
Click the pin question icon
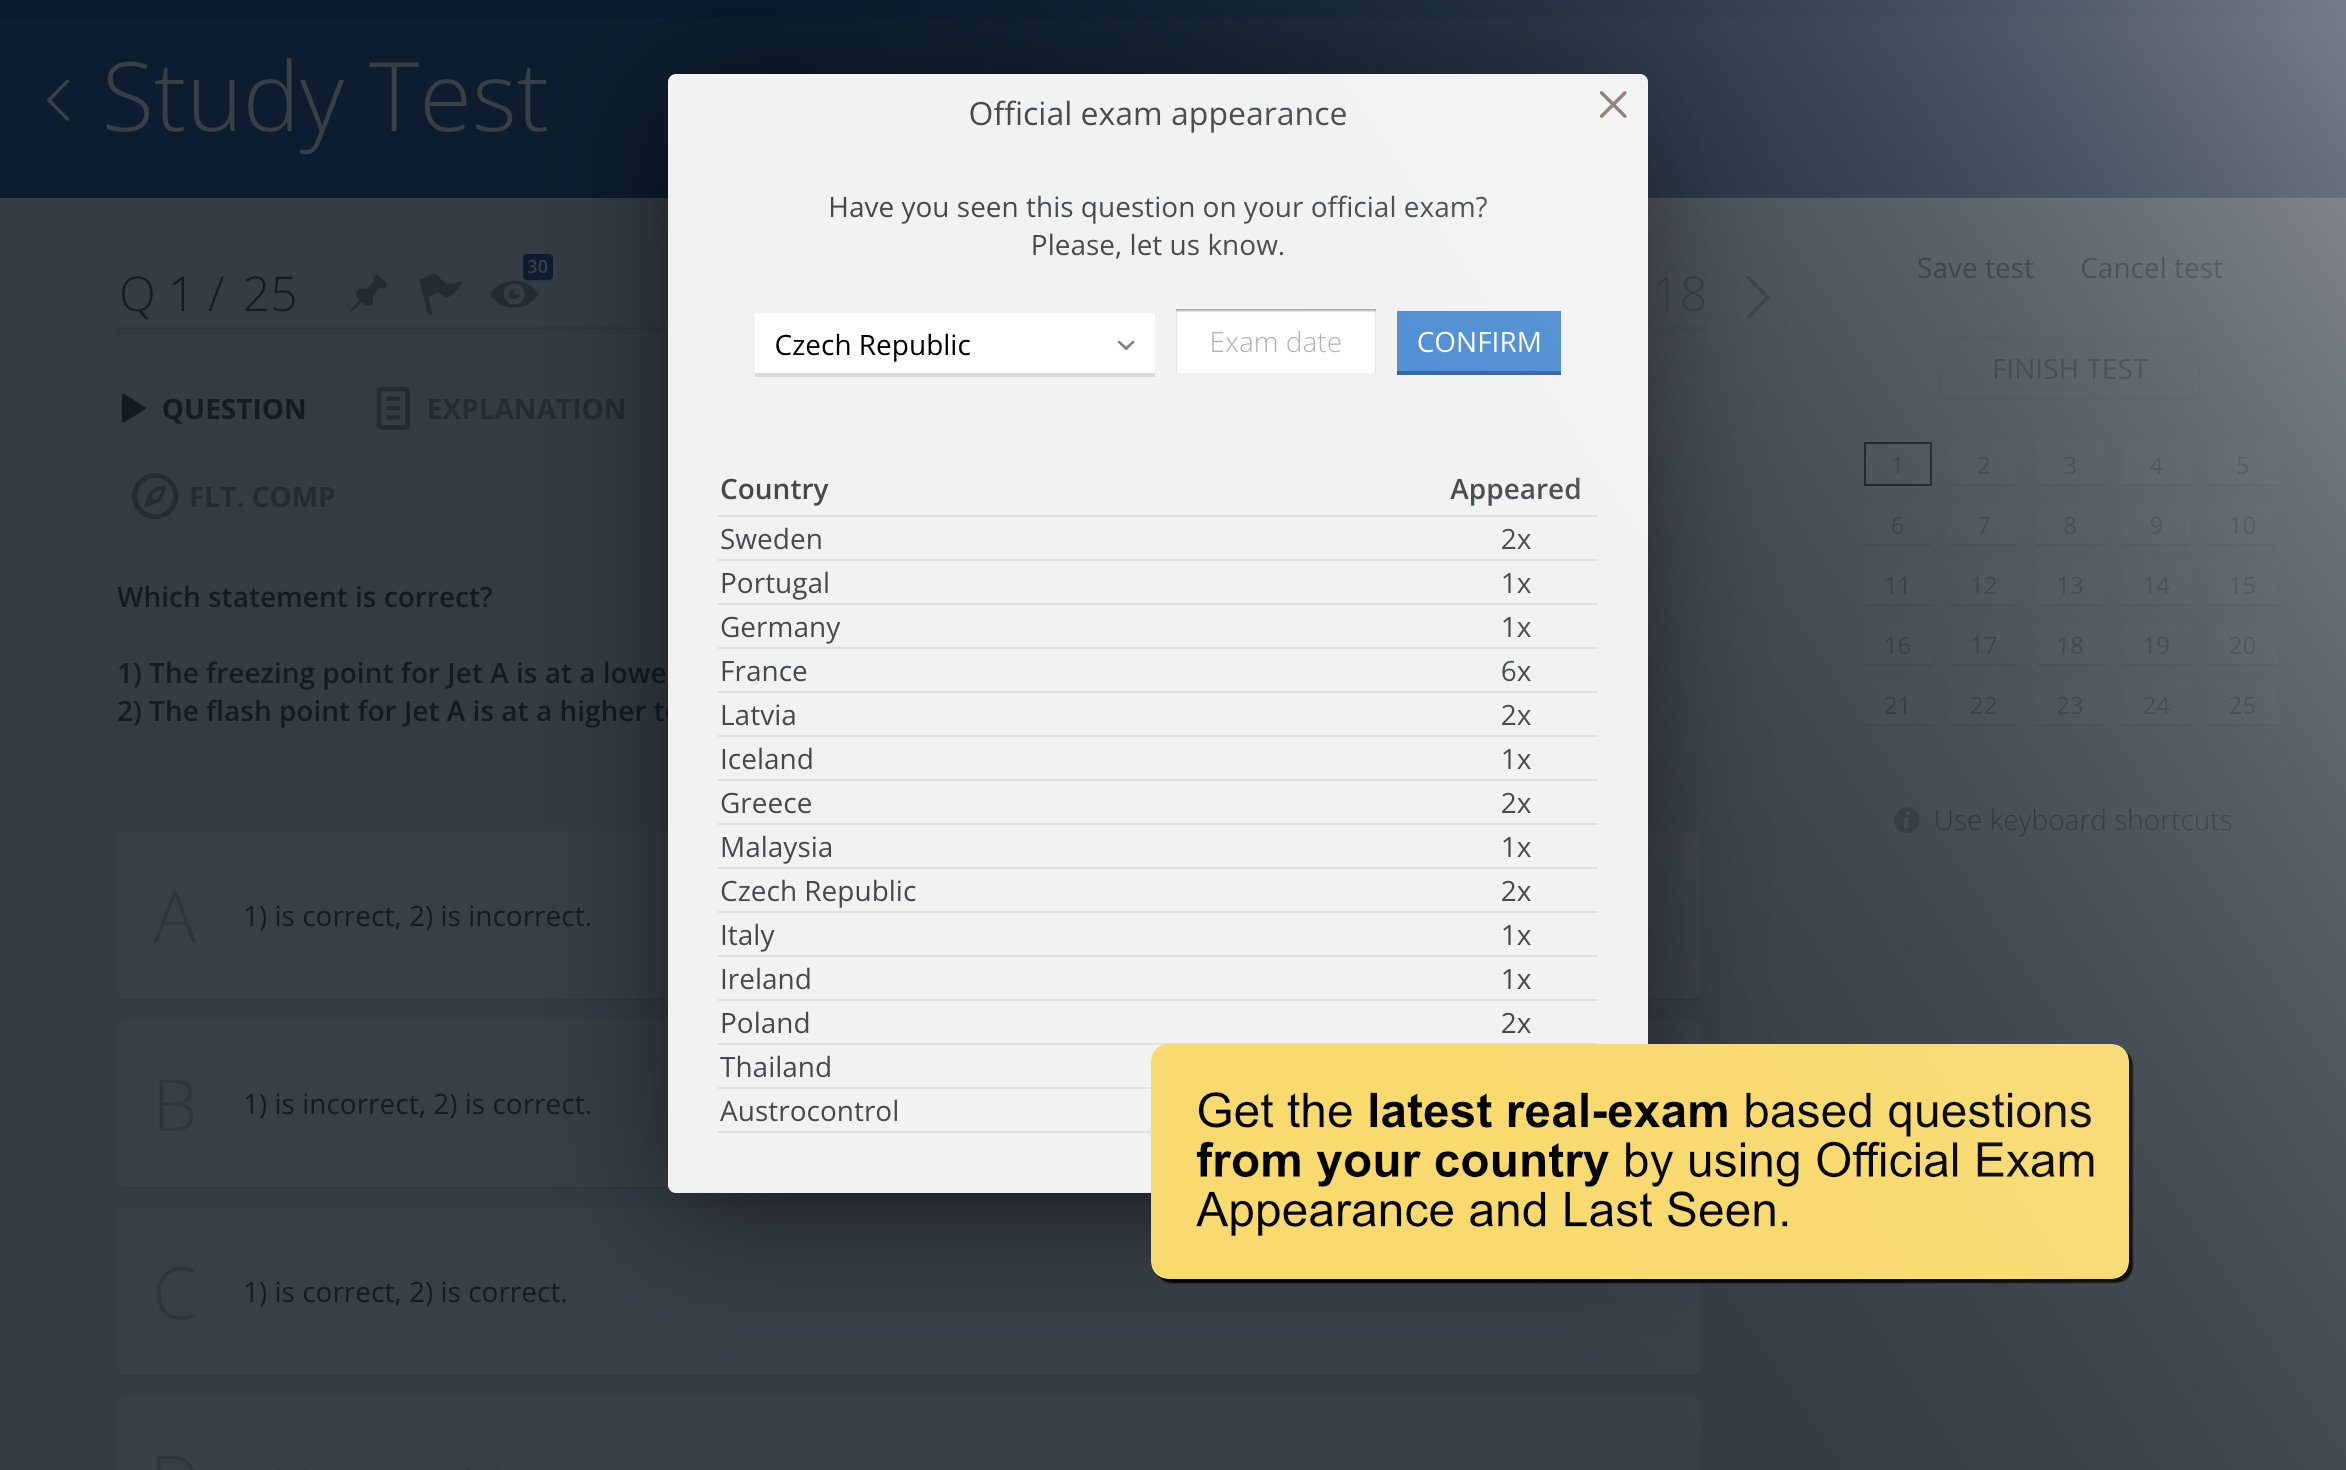(369, 294)
